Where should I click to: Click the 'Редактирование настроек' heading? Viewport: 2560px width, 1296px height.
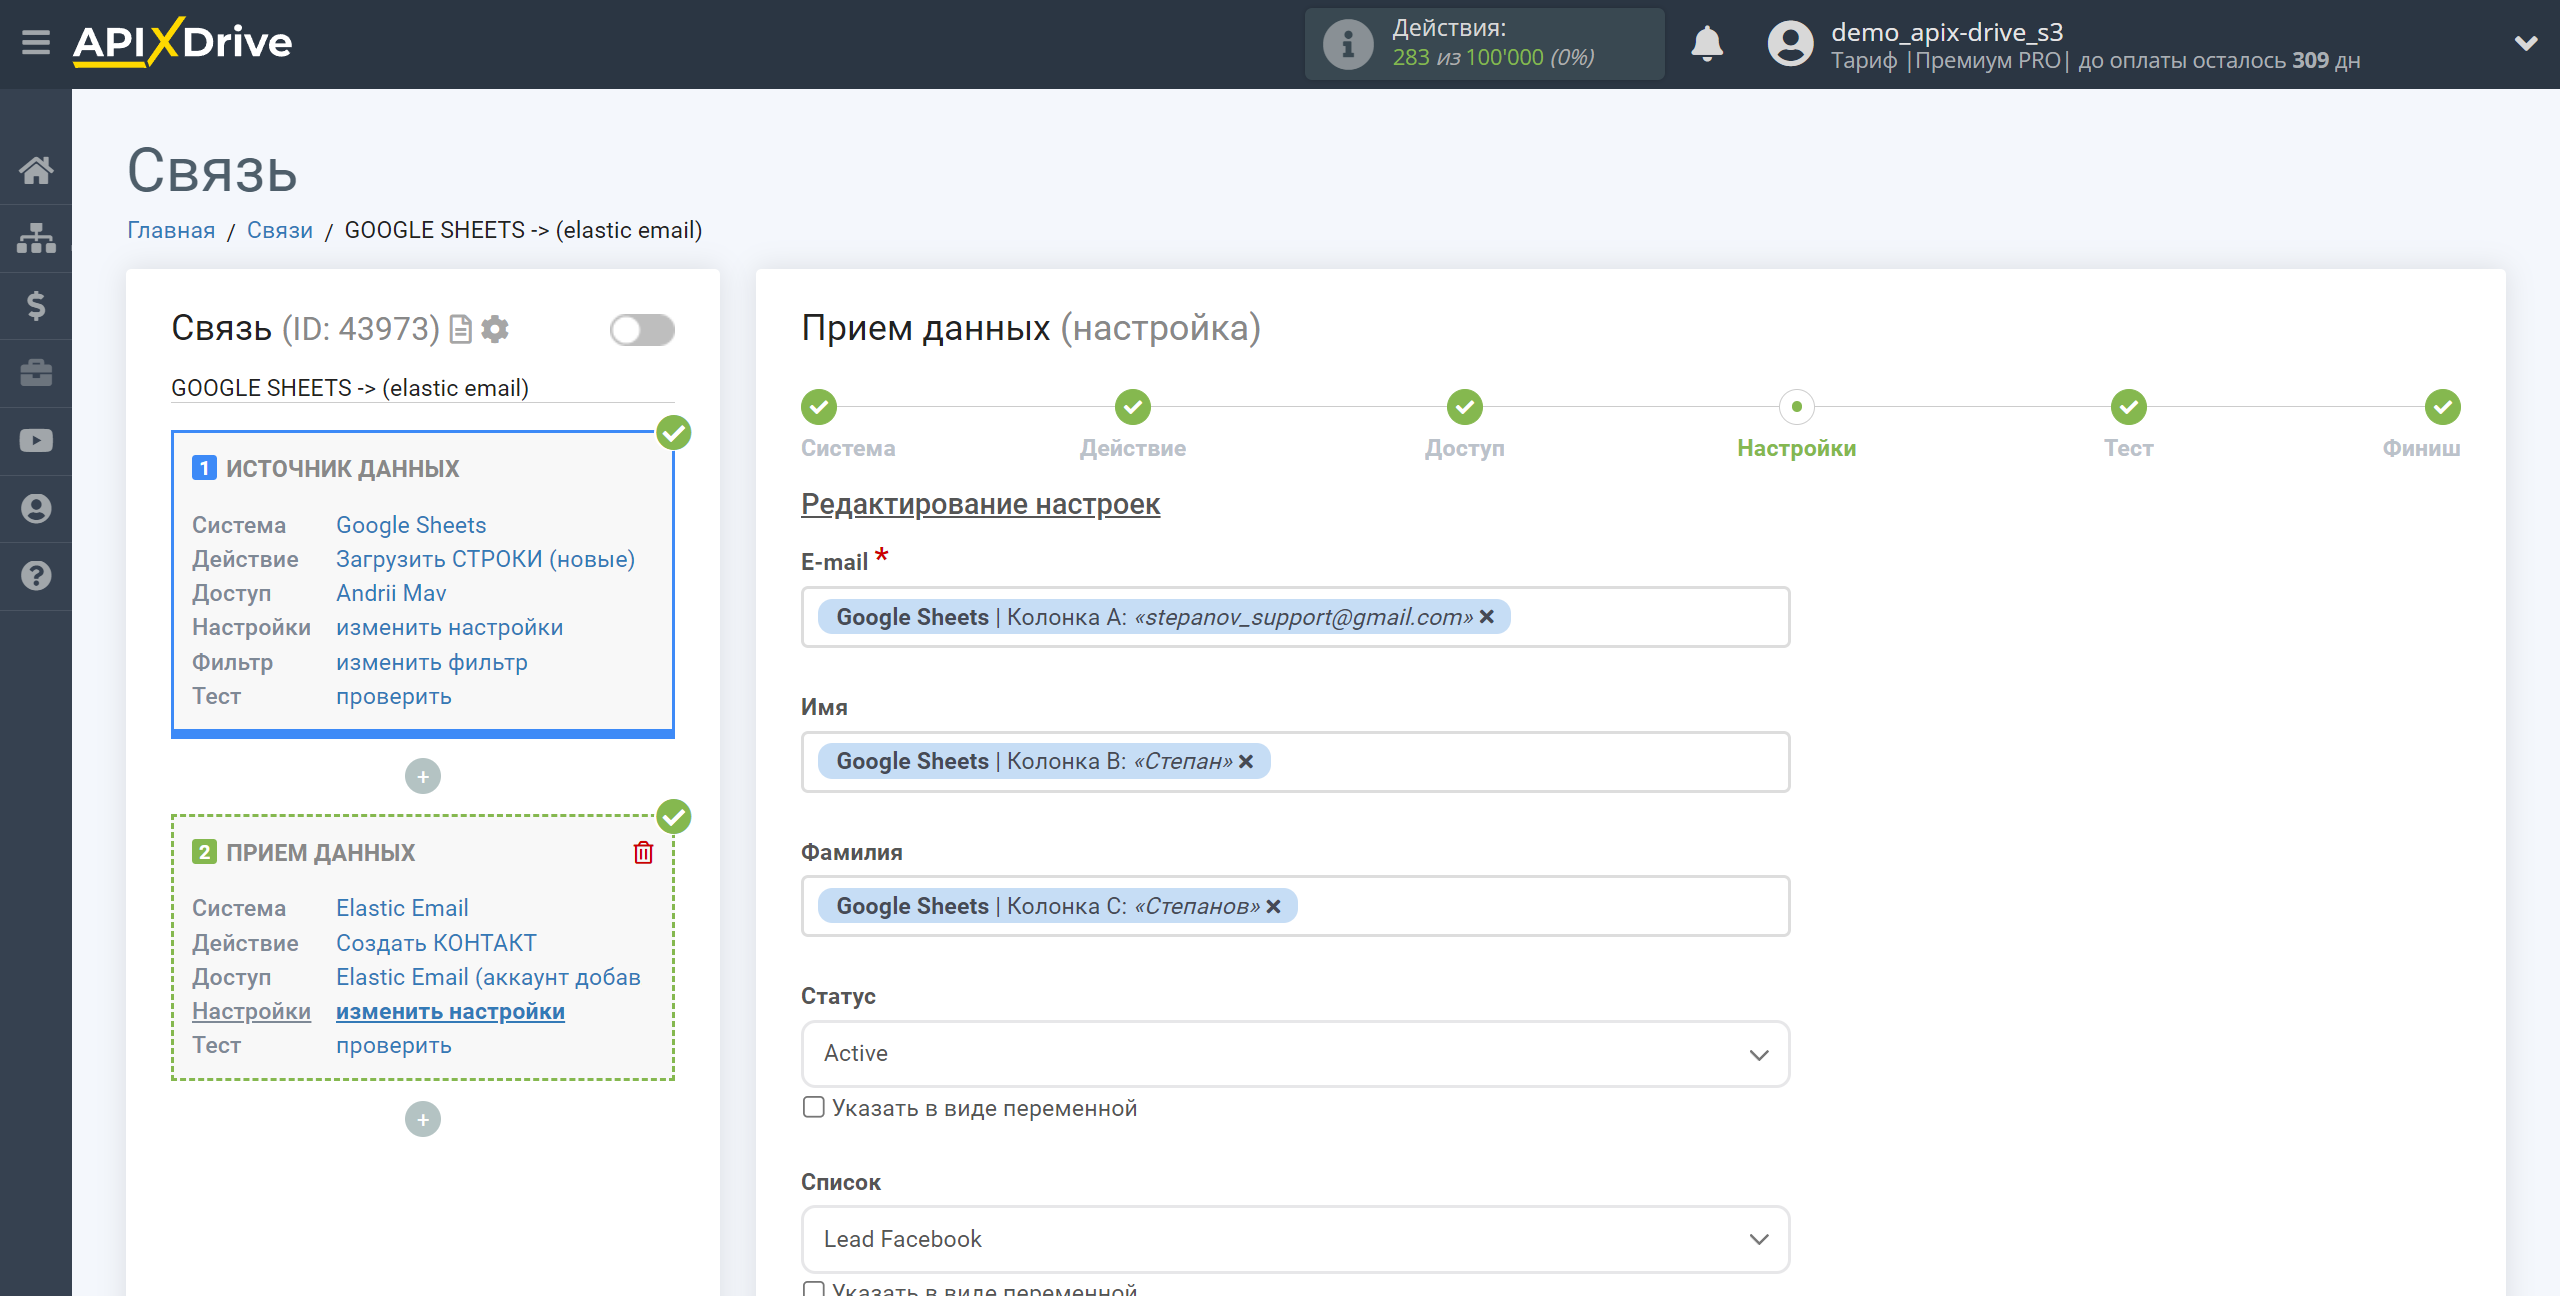pyautogui.click(x=980, y=504)
